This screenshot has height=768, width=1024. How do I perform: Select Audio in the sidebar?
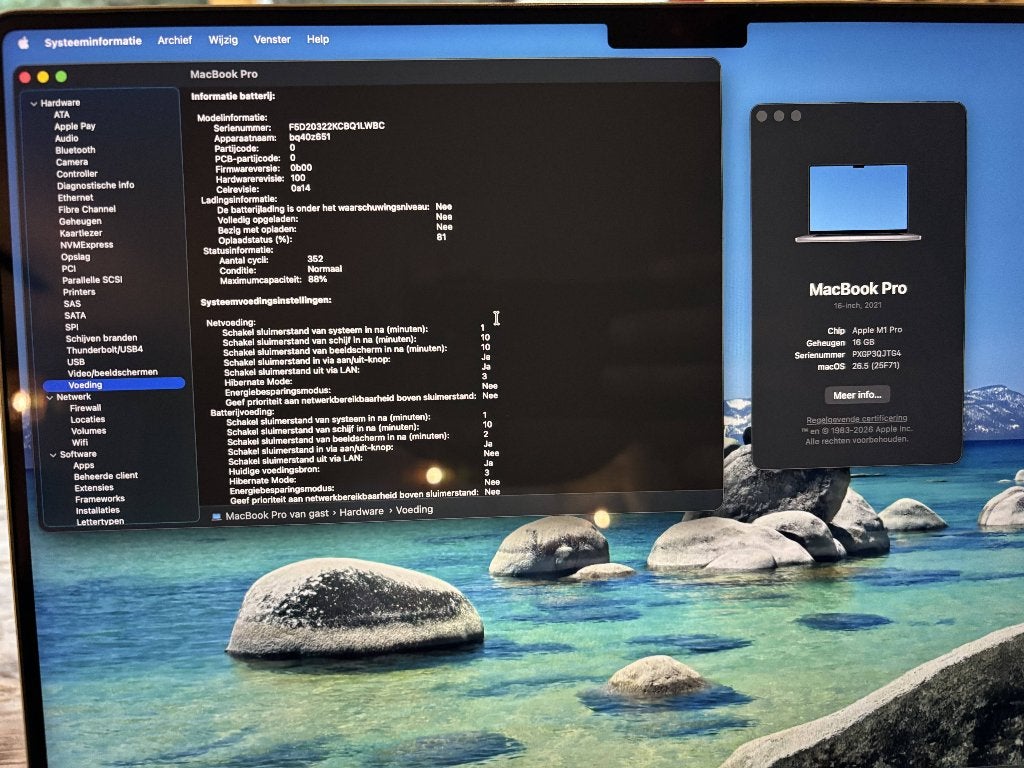[x=66, y=138]
